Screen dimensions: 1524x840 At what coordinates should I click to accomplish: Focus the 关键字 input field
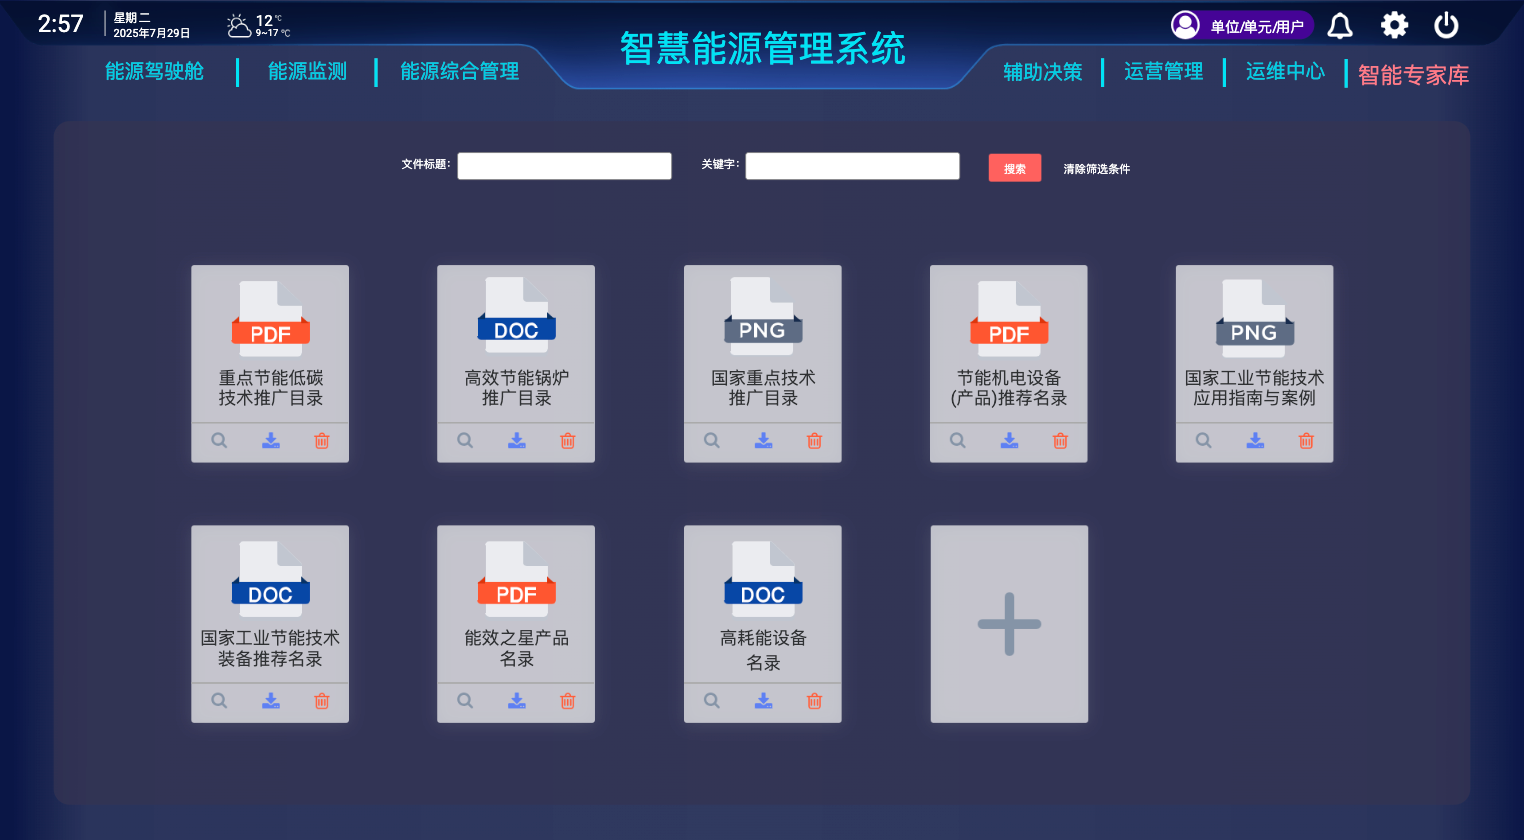click(852, 166)
